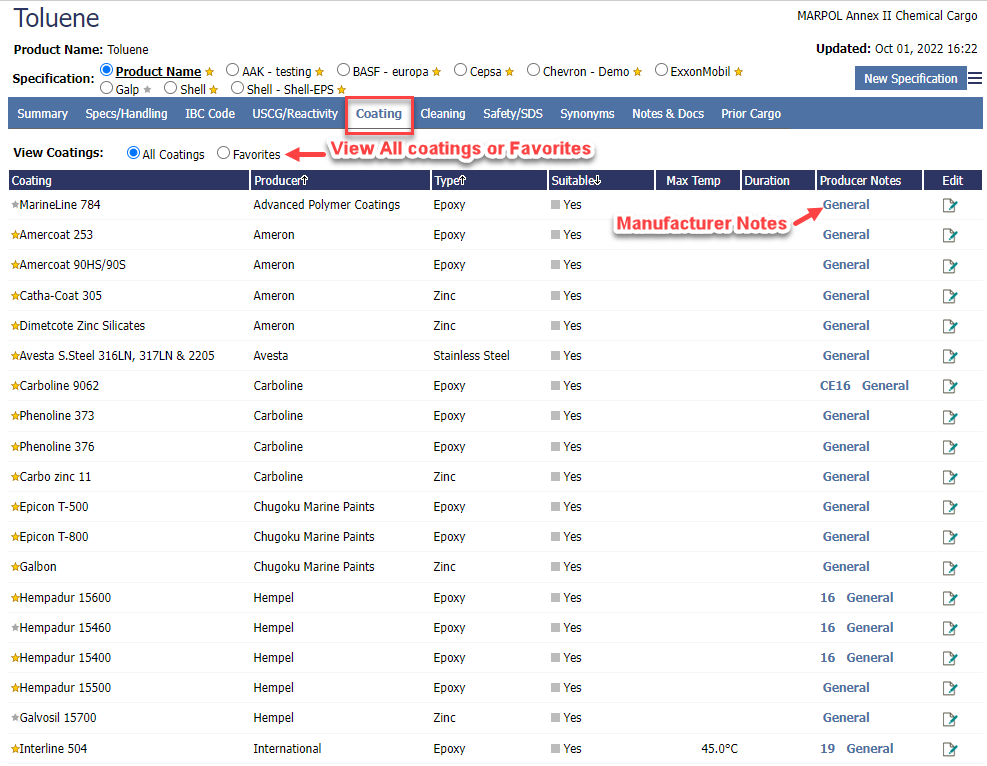This screenshot has height=766, width=987.
Task: Open CE16 producer note for Carboline 9062
Action: pos(835,386)
